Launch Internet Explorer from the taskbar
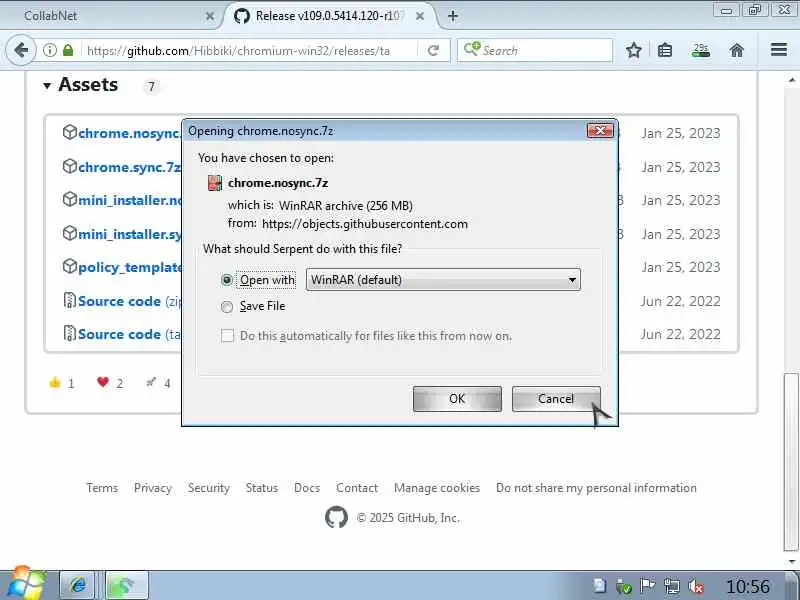Viewport: 800px width, 600px height. click(78, 585)
